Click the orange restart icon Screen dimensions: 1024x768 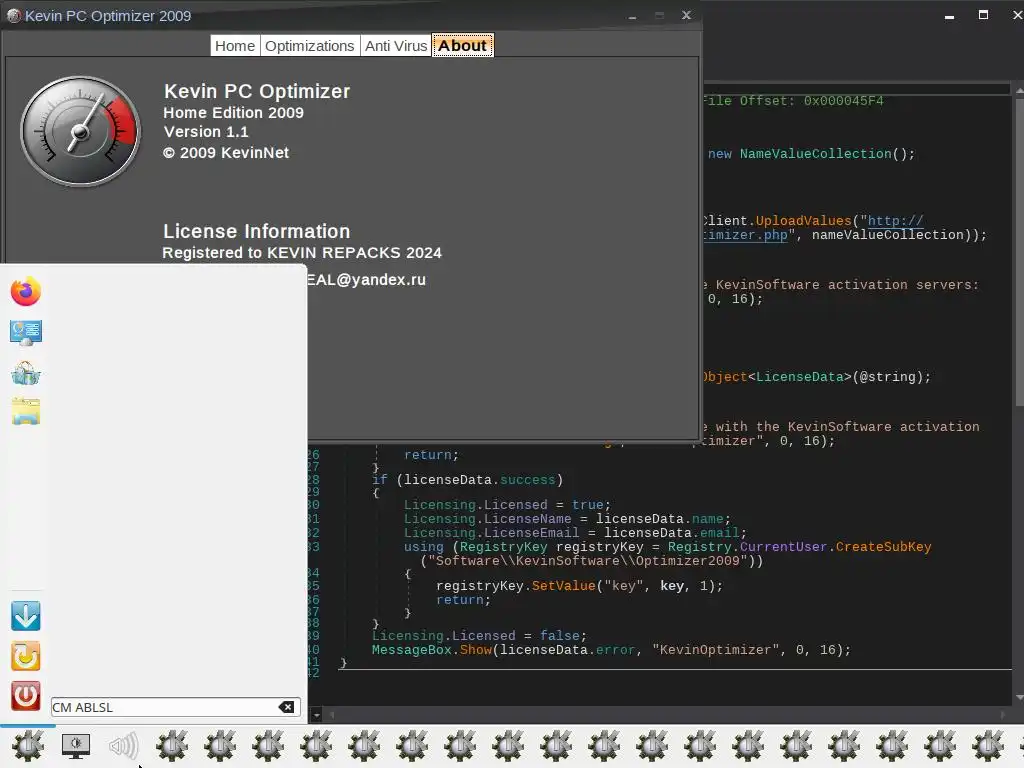(x=25, y=656)
